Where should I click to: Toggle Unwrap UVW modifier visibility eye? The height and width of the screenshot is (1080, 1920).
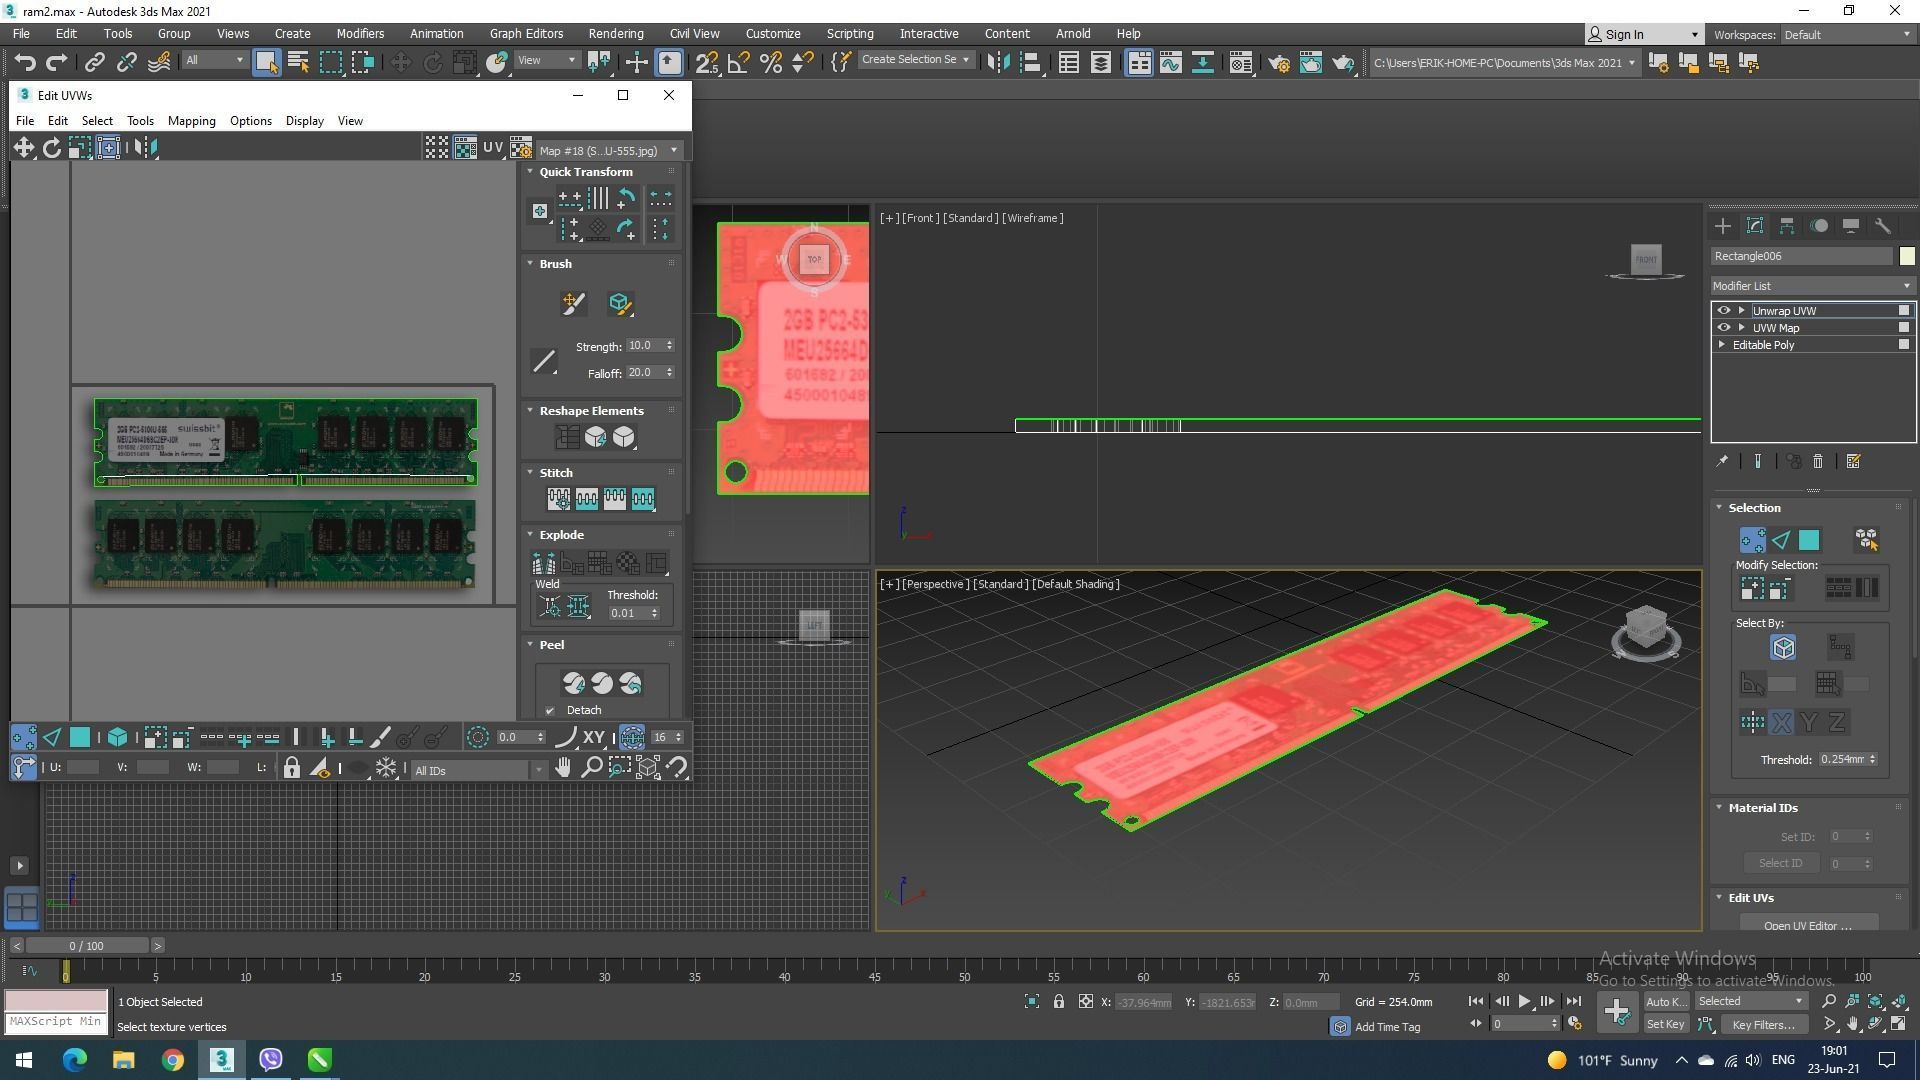pos(1723,311)
